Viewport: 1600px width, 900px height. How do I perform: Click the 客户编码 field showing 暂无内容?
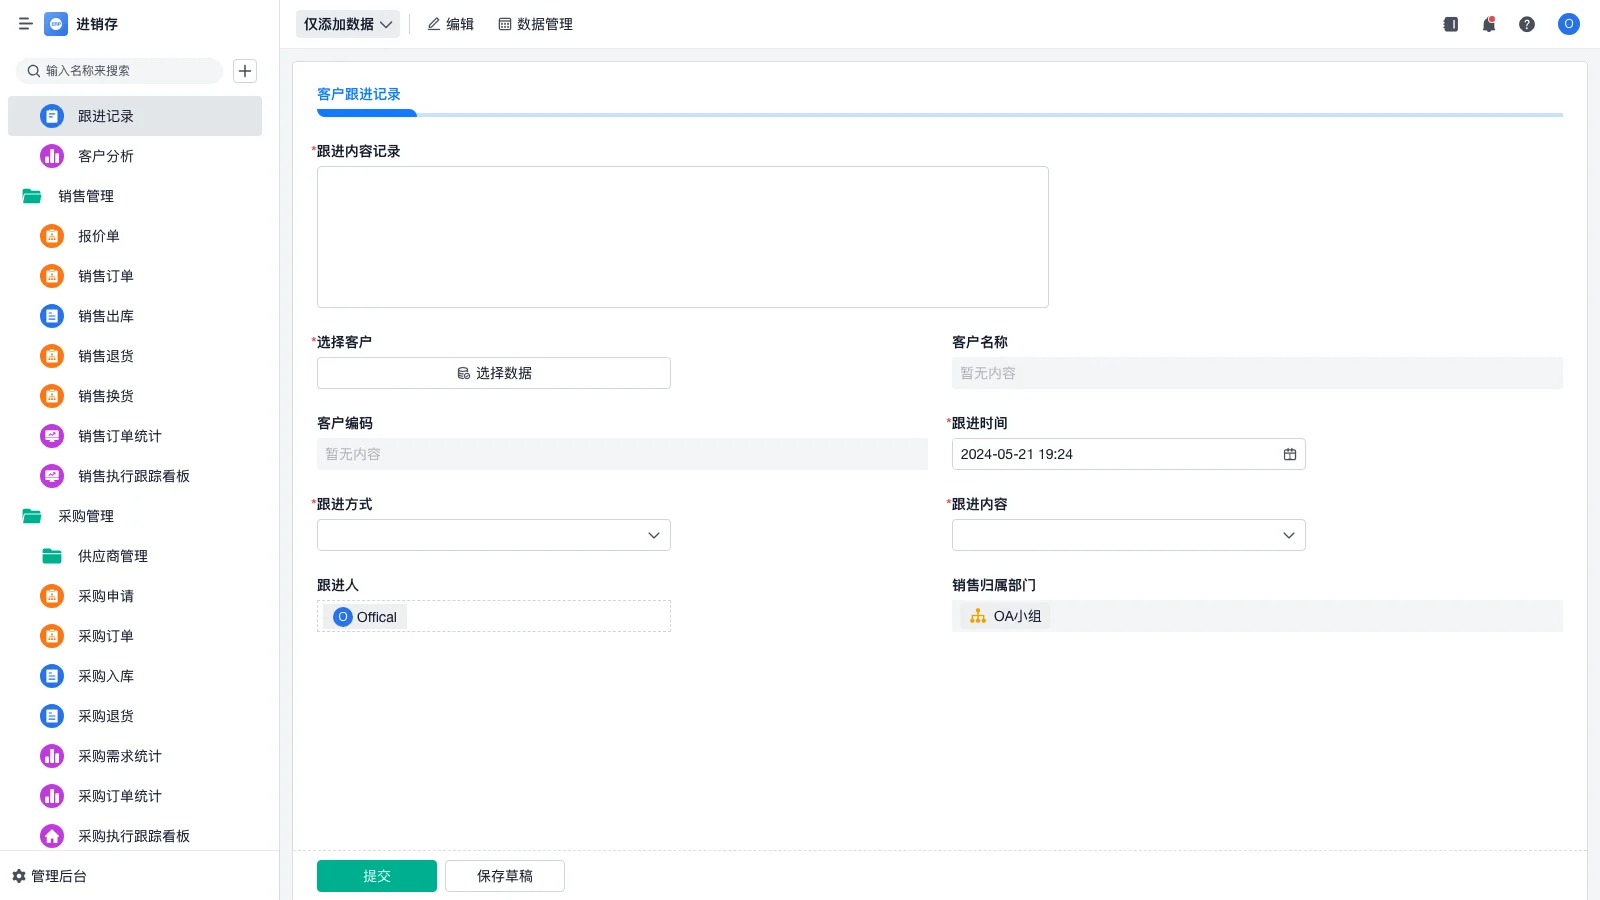(x=622, y=454)
